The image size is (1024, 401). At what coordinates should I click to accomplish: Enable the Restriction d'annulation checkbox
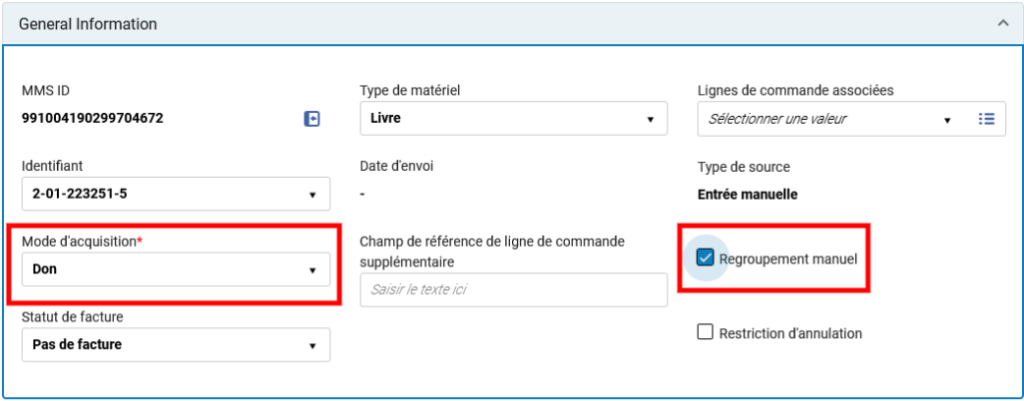pos(705,333)
